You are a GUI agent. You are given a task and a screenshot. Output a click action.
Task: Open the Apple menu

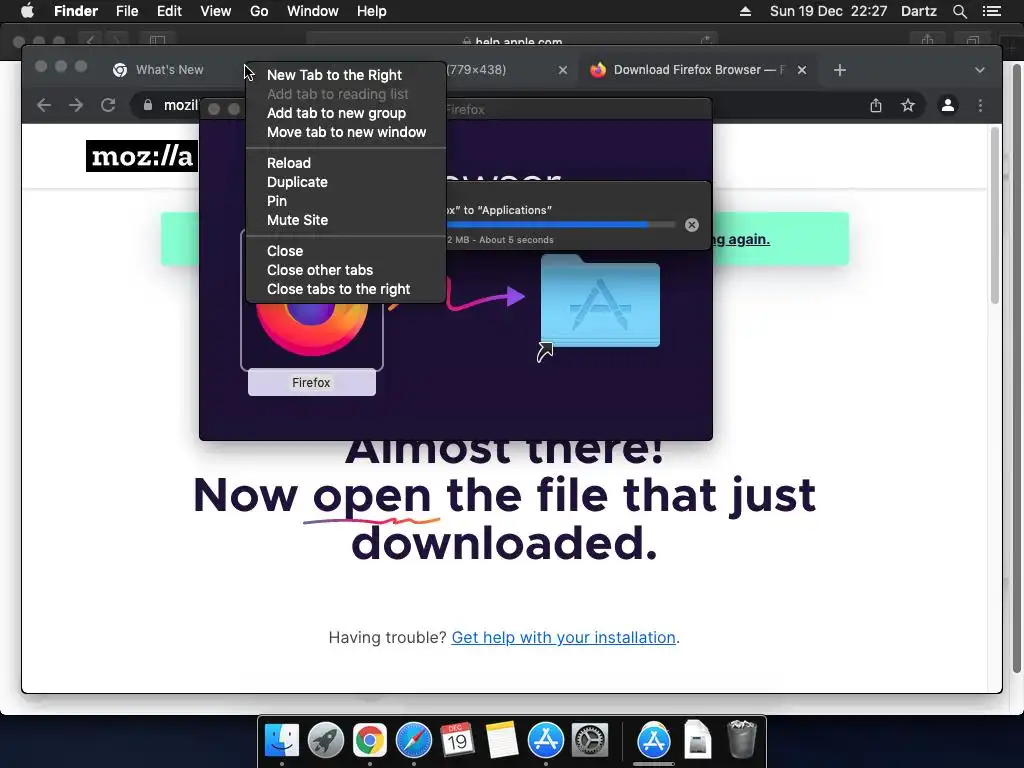(x=27, y=11)
